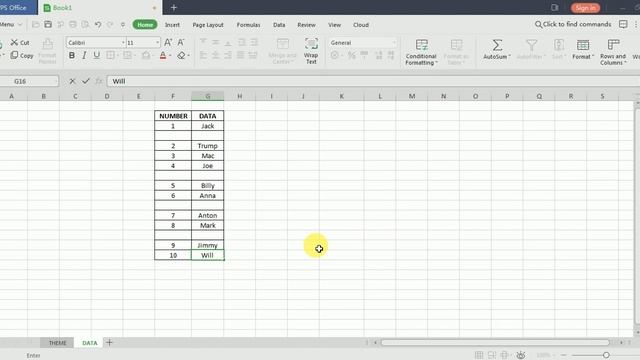Image resolution: width=640 pixels, height=360 pixels.
Task: Open the Calibri font name dropdown
Action: [x=123, y=42]
